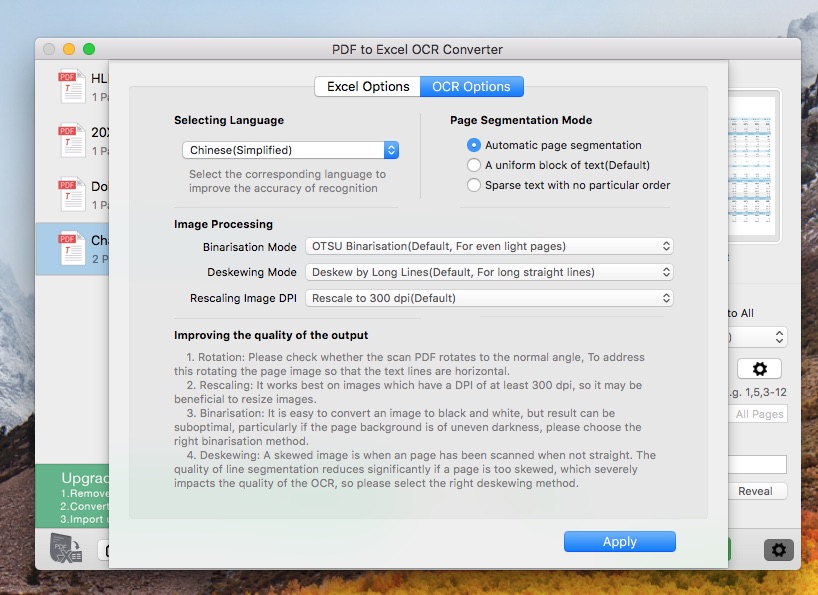Select the PDF icon of the 20 file
The width and height of the screenshot is (818, 595).
click(x=71, y=140)
